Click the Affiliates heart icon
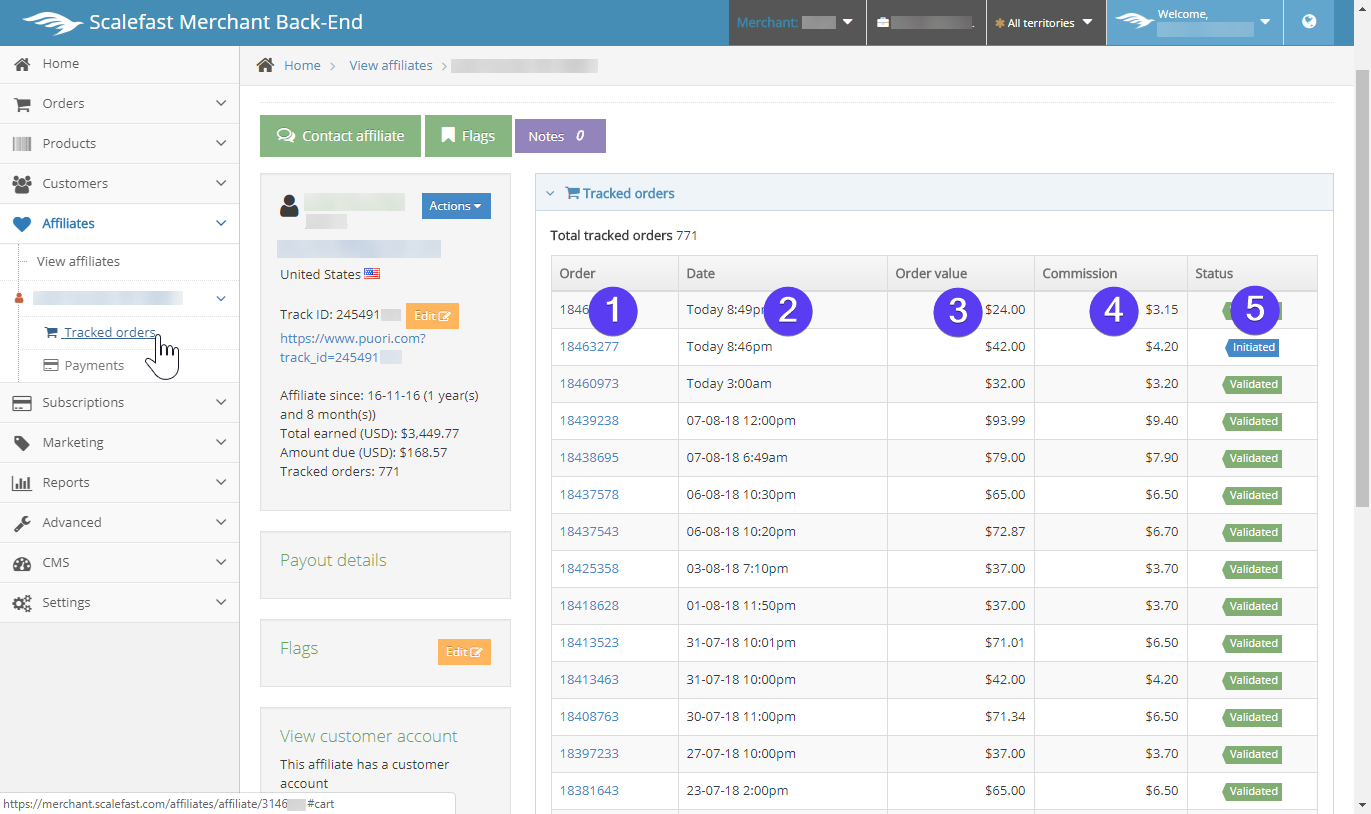Screen dimensions: 1371x814 [x=22, y=224]
